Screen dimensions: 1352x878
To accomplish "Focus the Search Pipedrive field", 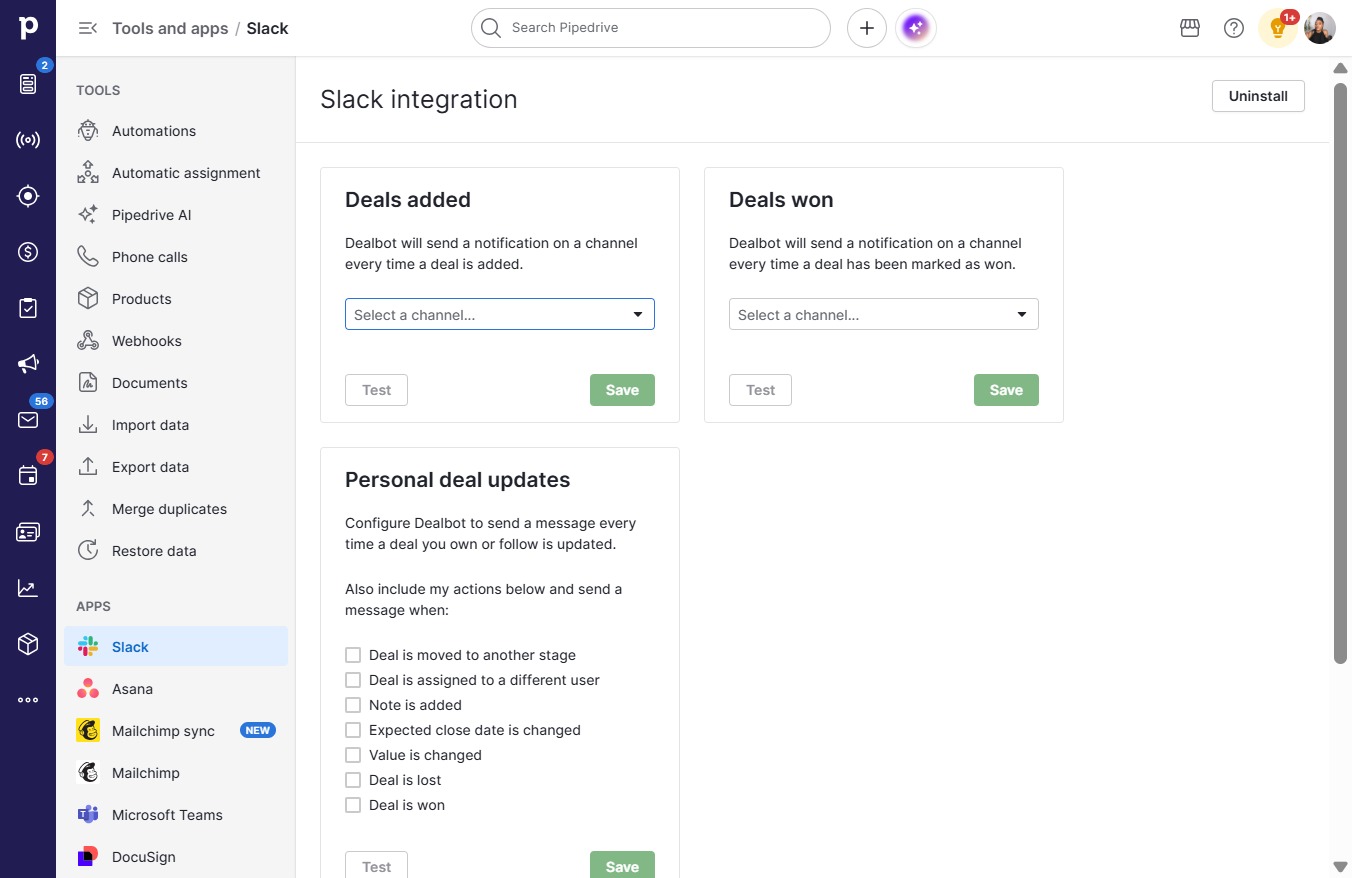I will coord(651,28).
